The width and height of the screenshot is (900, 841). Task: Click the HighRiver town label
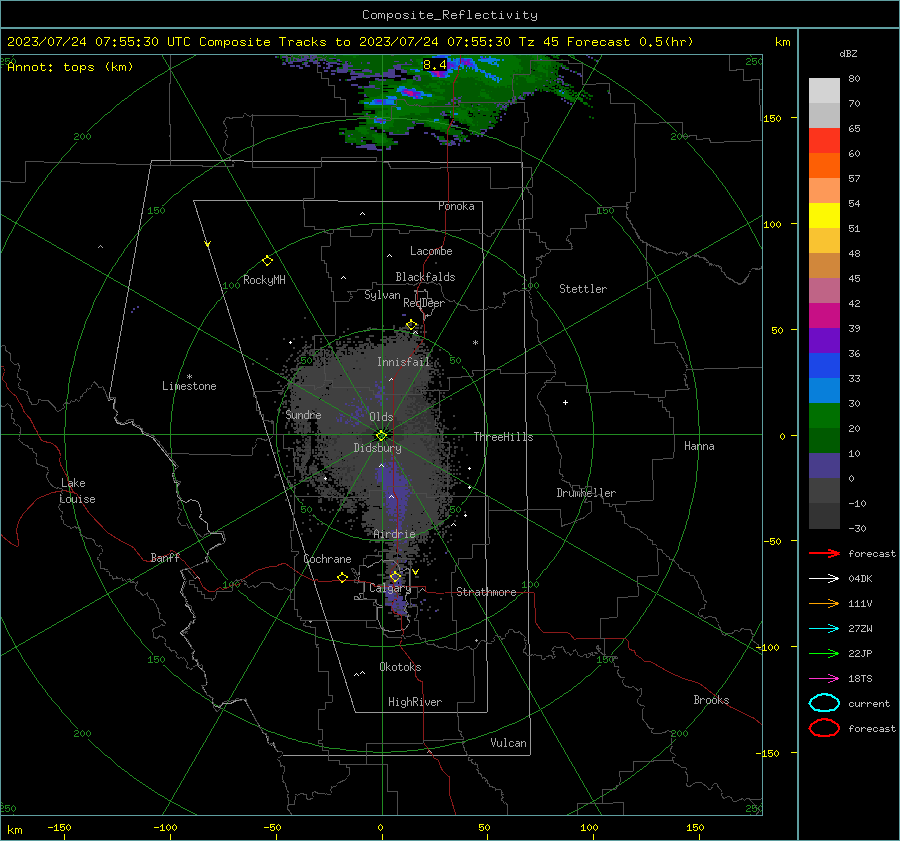[x=415, y=702]
